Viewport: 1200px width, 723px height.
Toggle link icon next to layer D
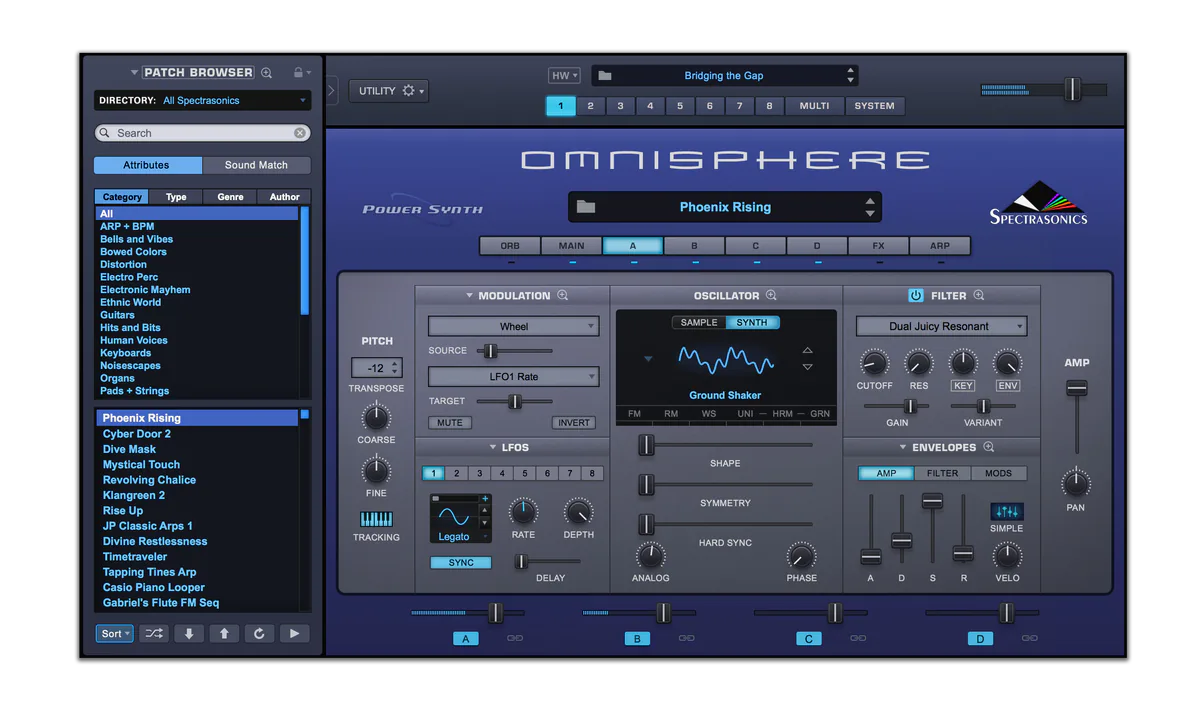[x=1029, y=638]
